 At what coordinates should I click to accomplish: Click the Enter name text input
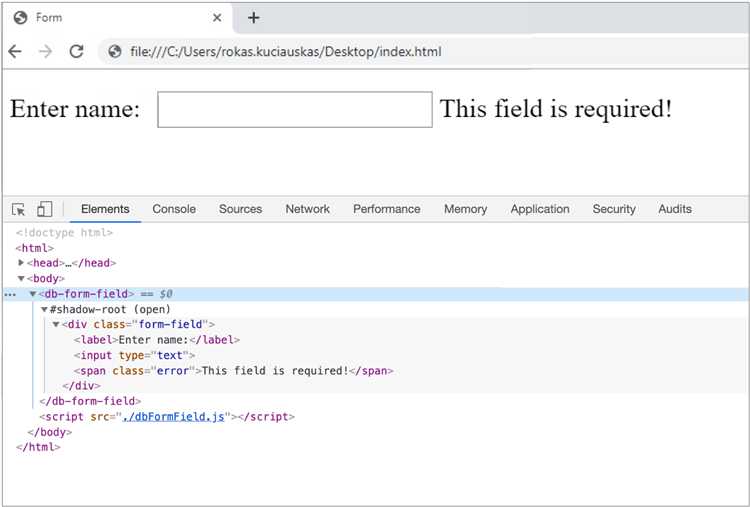295,110
